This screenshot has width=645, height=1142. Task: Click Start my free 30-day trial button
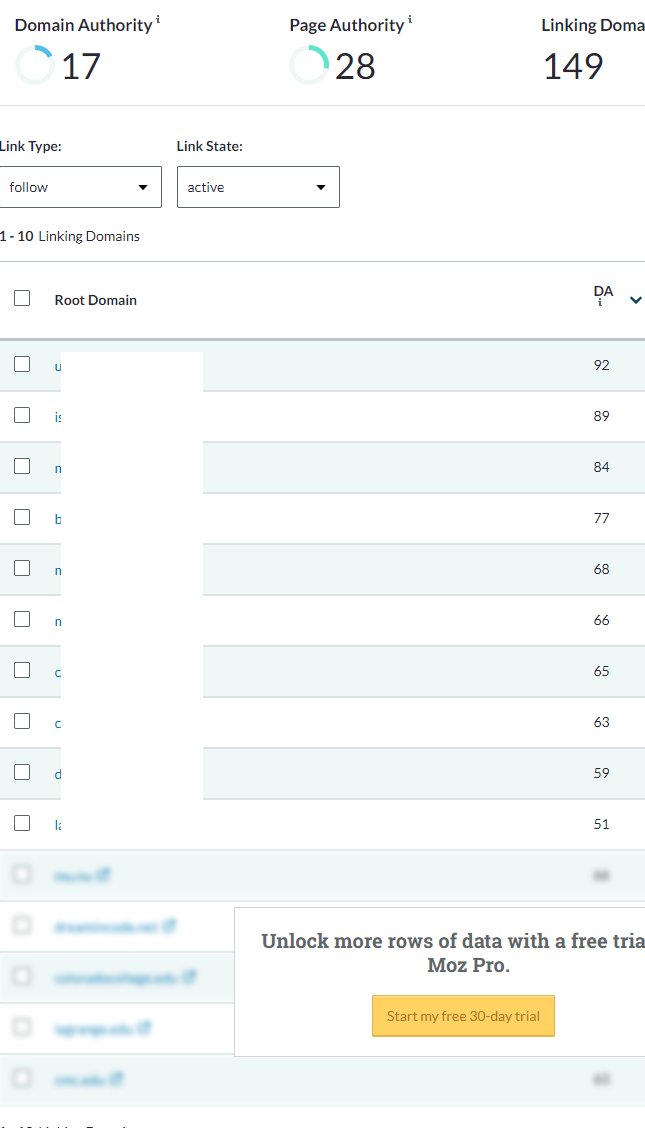click(x=463, y=1016)
